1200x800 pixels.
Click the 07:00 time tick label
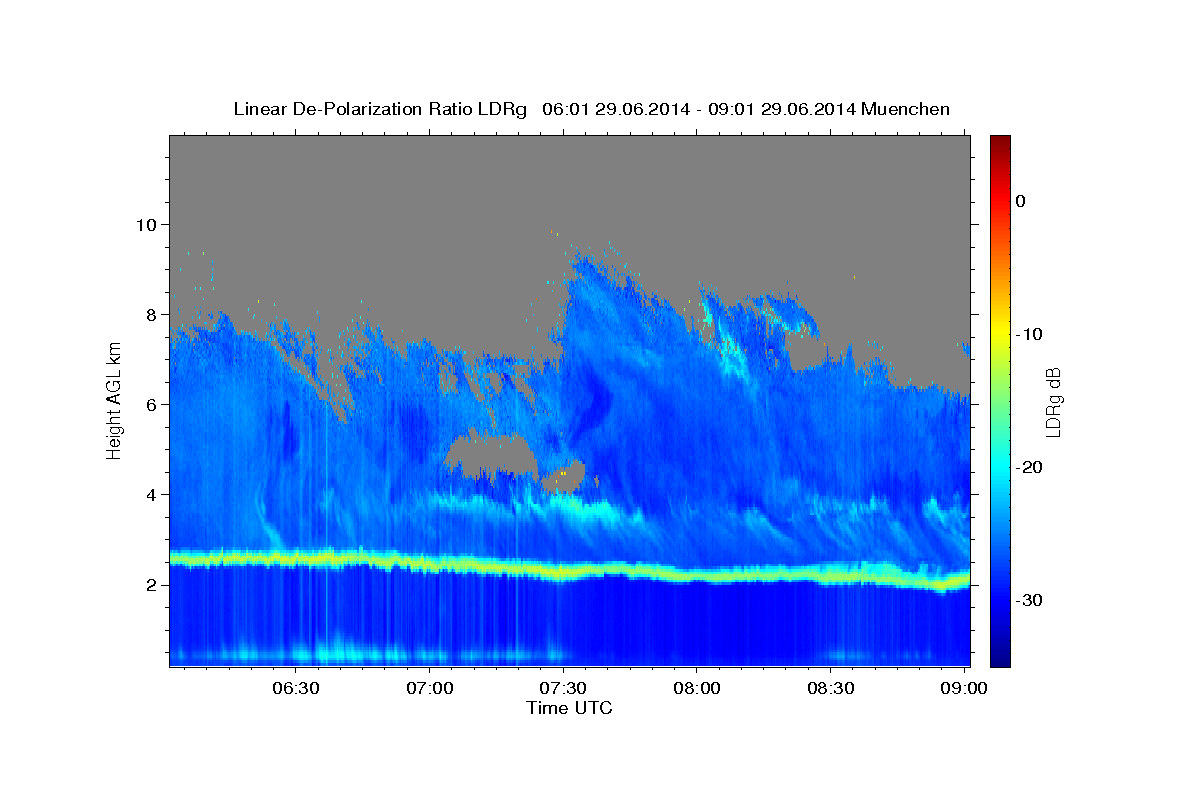pos(430,689)
